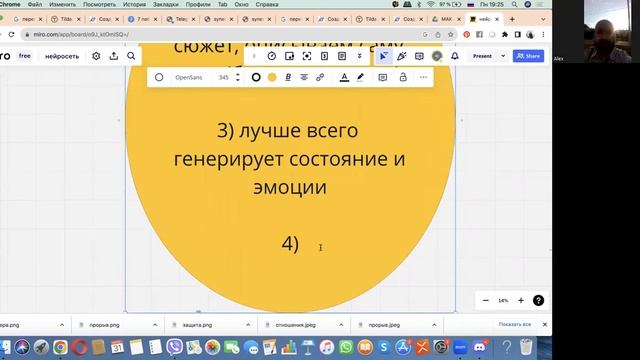Screen dimensions: 640x360
Task: Insert link via chain icon
Action: (320, 77)
